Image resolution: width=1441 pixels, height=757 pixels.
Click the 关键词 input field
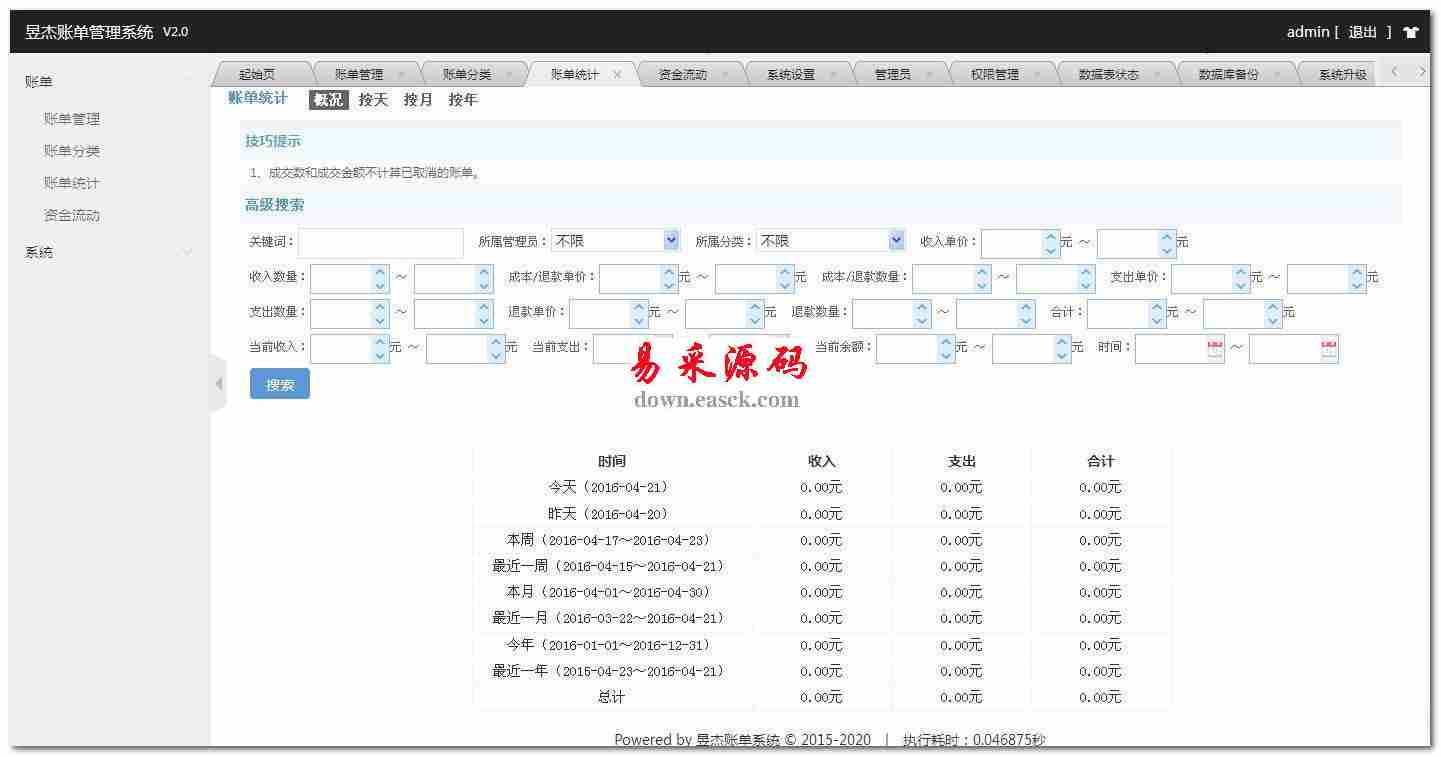click(x=380, y=242)
